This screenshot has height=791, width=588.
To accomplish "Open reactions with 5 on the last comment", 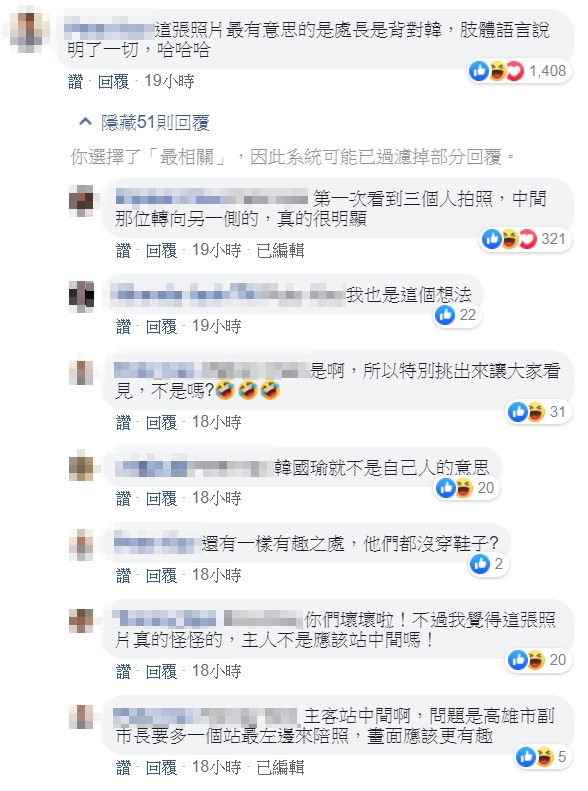I will pos(543,757).
